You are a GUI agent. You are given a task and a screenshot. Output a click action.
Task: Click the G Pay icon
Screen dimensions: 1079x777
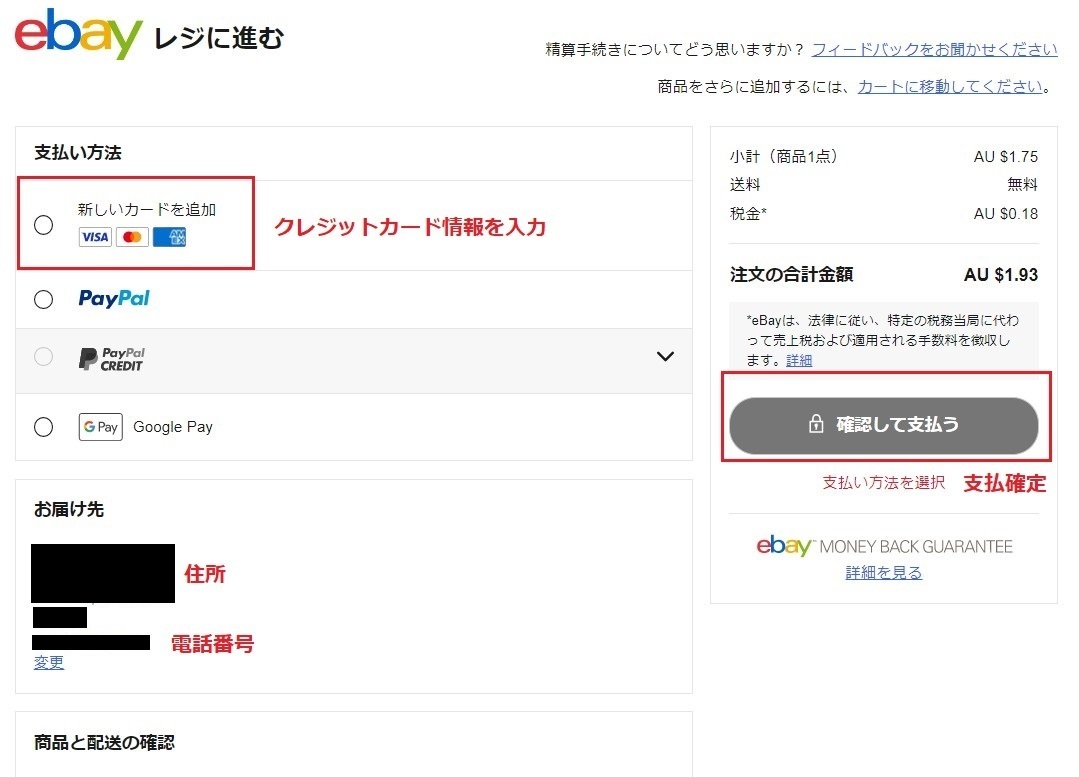coord(100,427)
